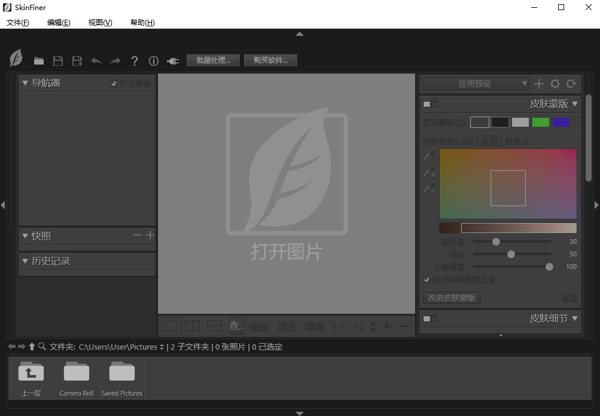This screenshot has width=600, height=416.
Task: Collapse the 历史记录 panel
Action: tap(26, 261)
